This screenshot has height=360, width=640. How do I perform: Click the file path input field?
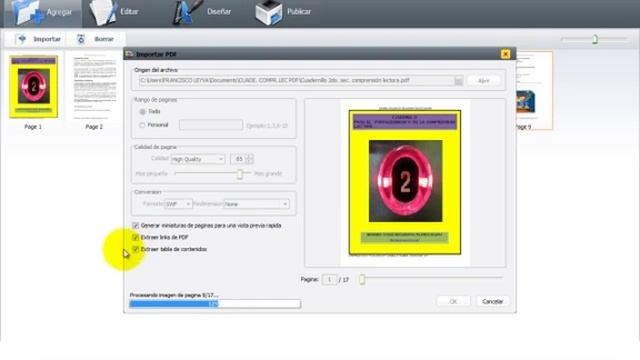coord(296,81)
